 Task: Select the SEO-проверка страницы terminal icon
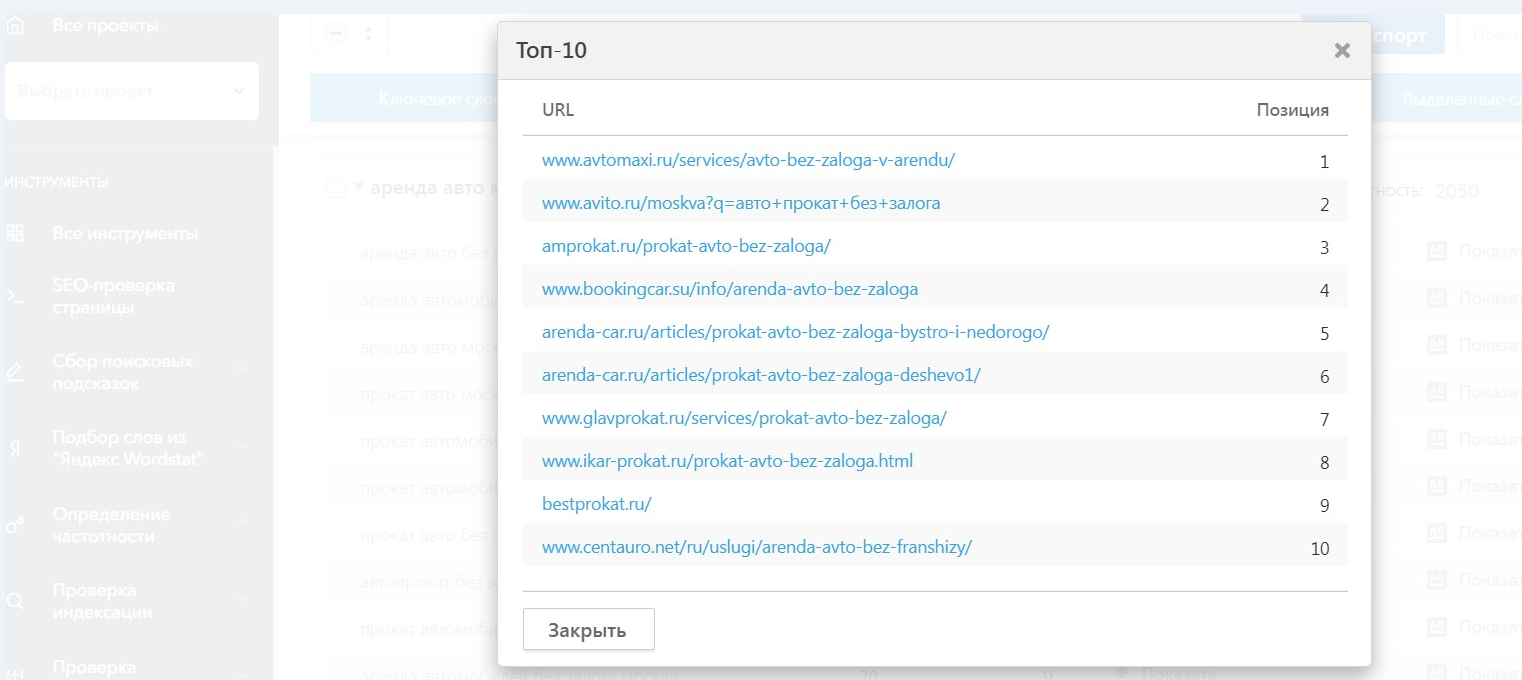[15, 297]
